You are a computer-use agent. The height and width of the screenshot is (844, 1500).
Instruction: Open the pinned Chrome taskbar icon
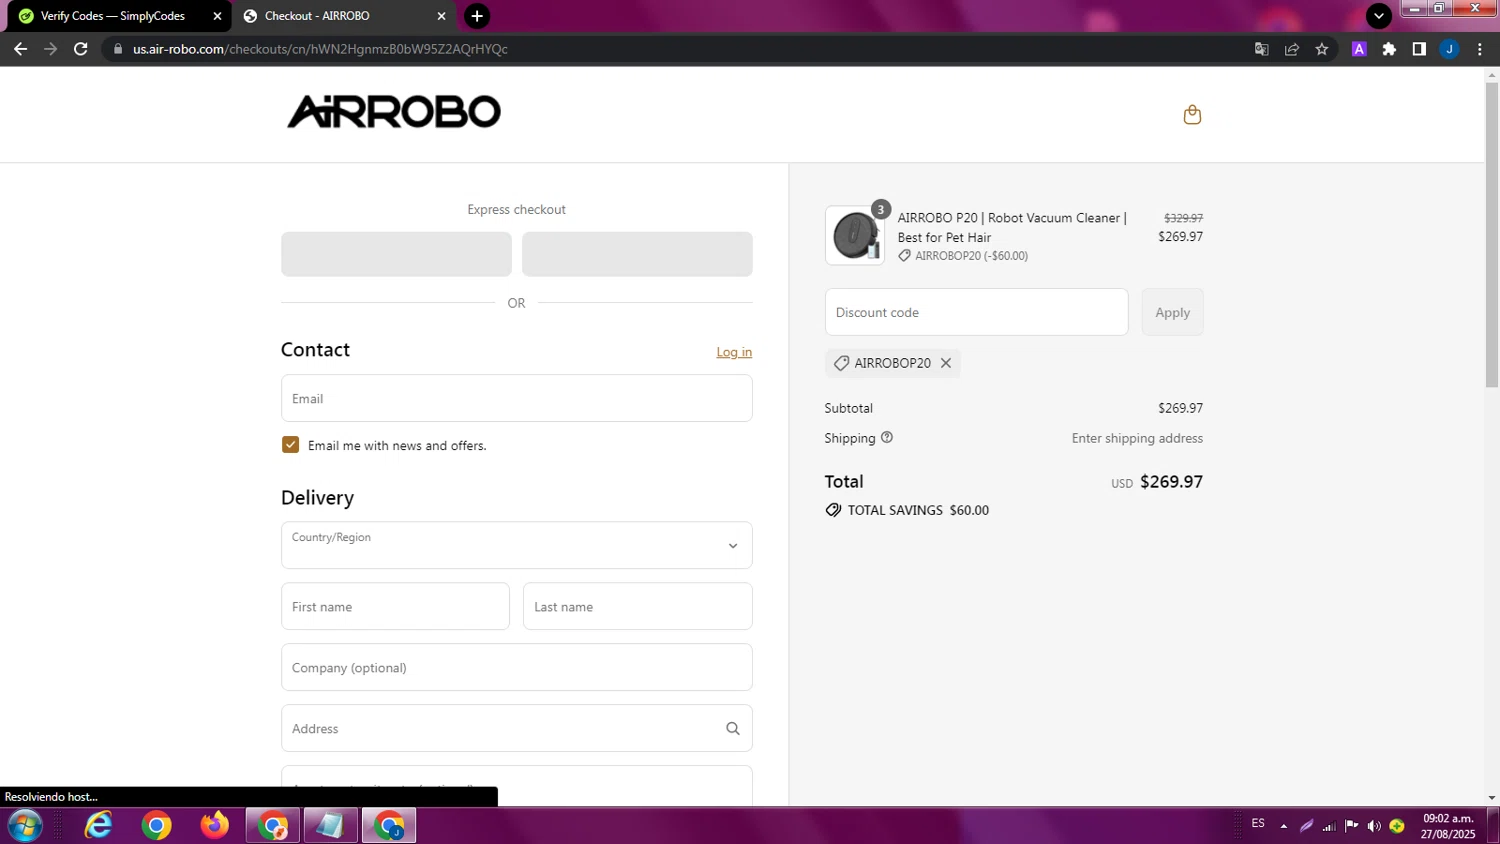click(x=156, y=826)
